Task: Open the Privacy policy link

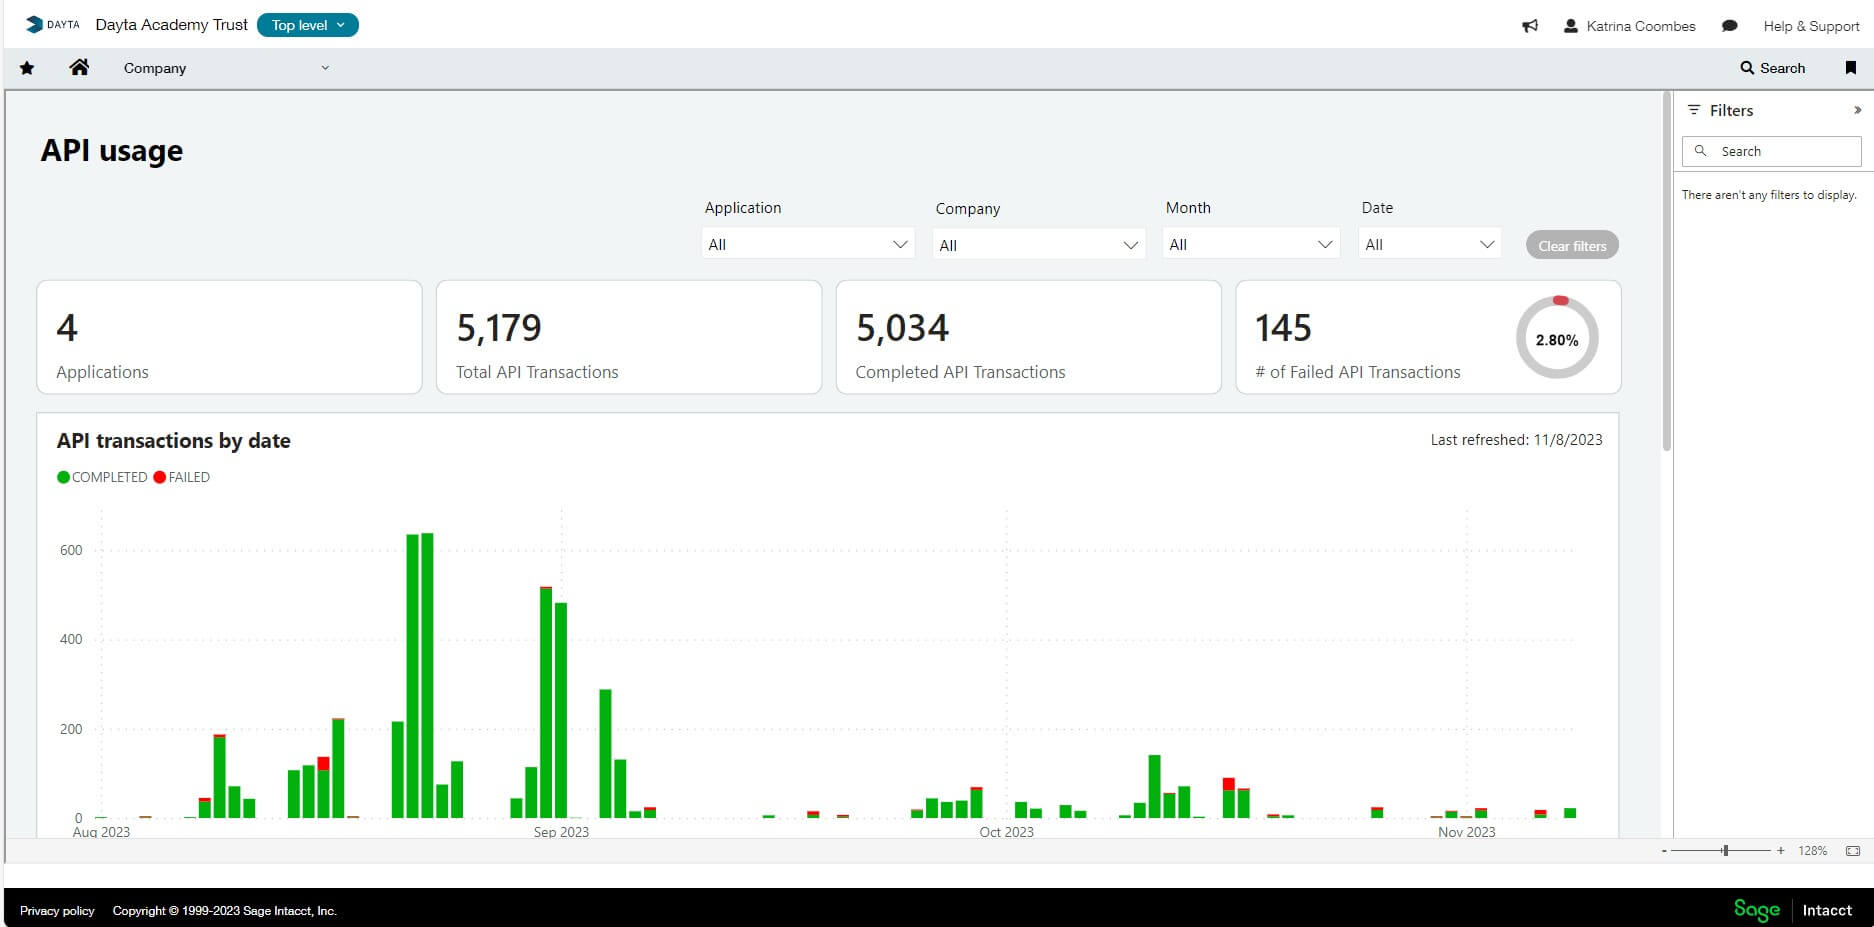Action: [x=57, y=911]
